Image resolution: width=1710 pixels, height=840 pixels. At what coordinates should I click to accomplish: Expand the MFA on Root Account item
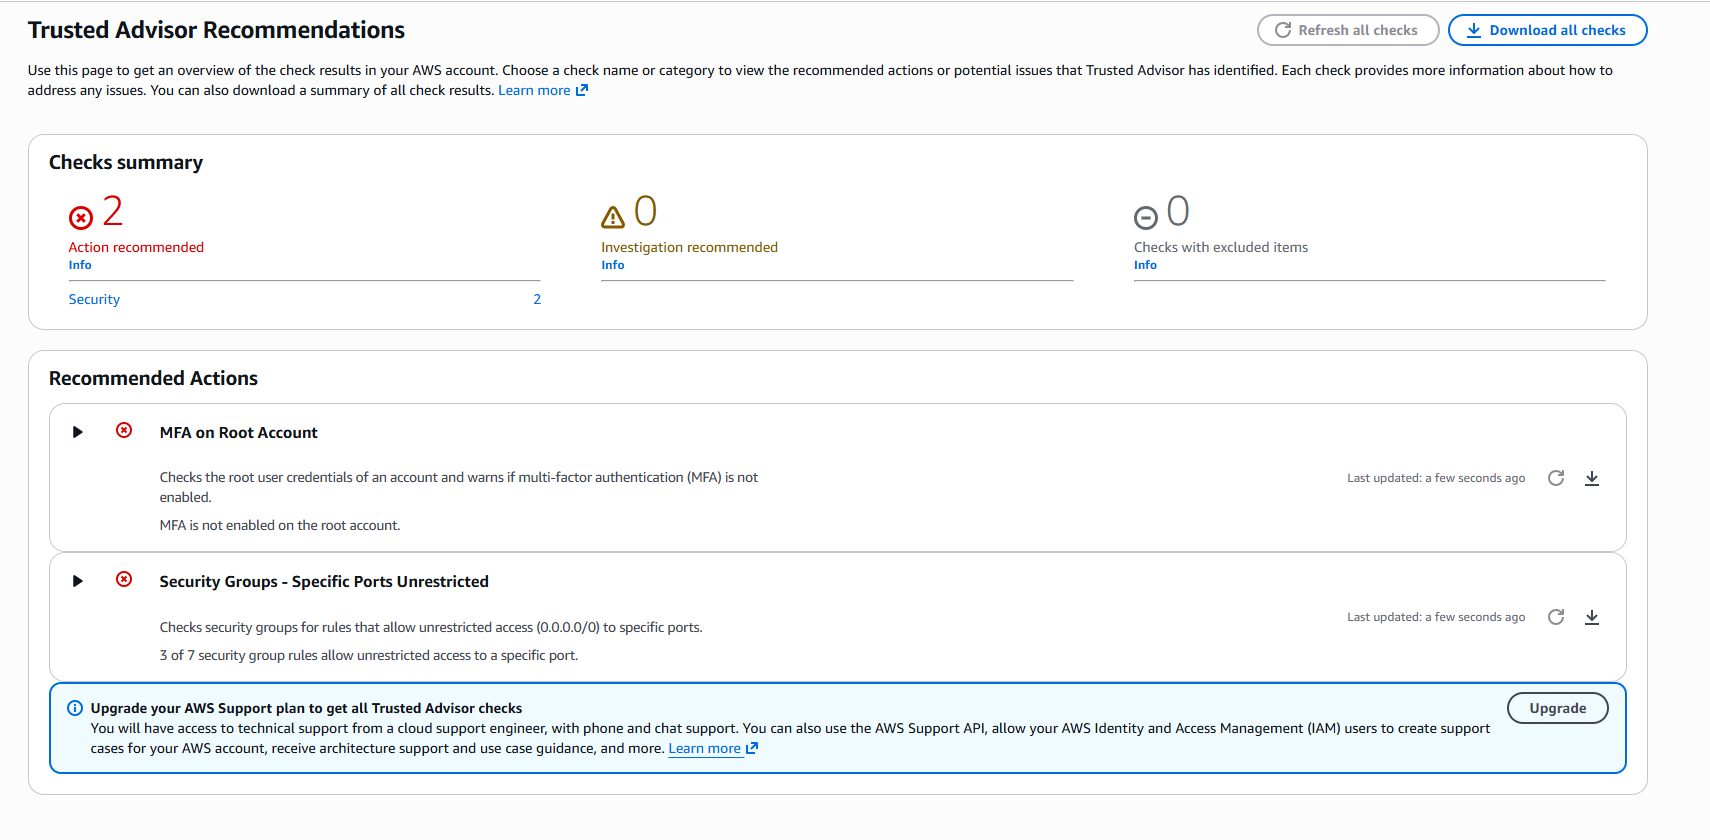77,432
